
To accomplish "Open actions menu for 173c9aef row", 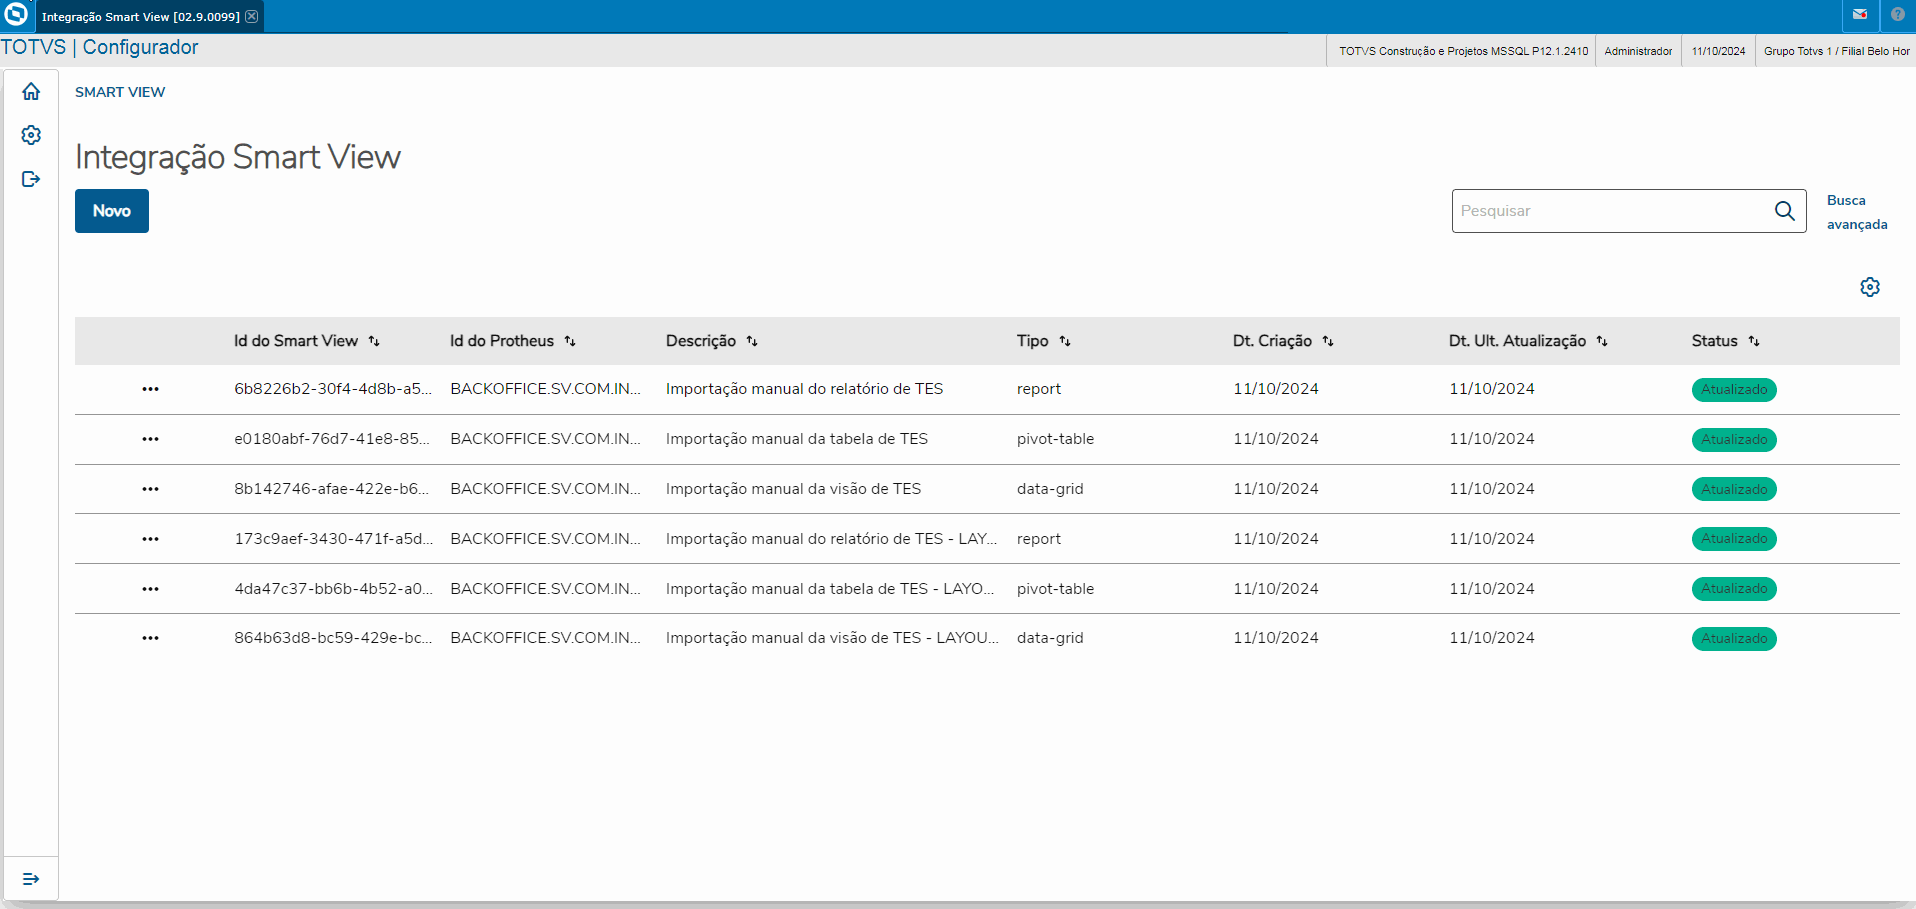I will (150, 539).
